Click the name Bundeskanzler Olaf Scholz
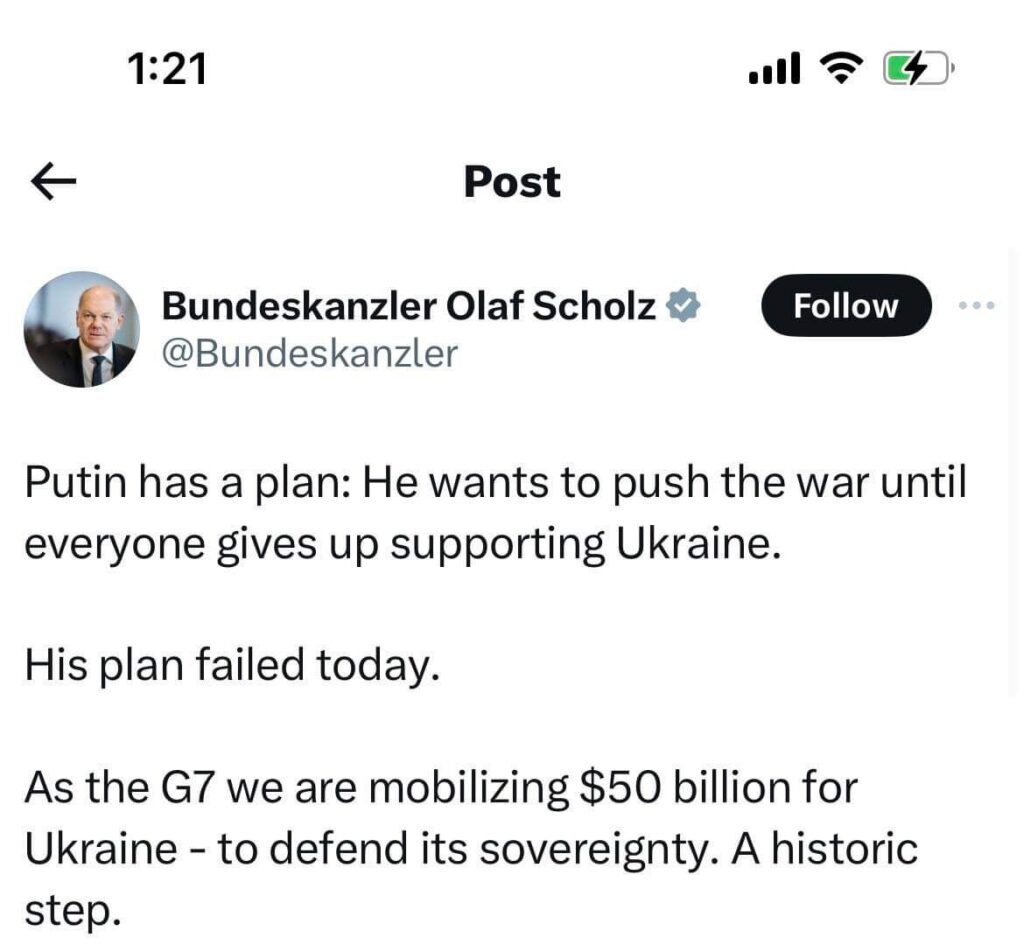Image resolution: width=1024 pixels, height=952 pixels. (408, 306)
